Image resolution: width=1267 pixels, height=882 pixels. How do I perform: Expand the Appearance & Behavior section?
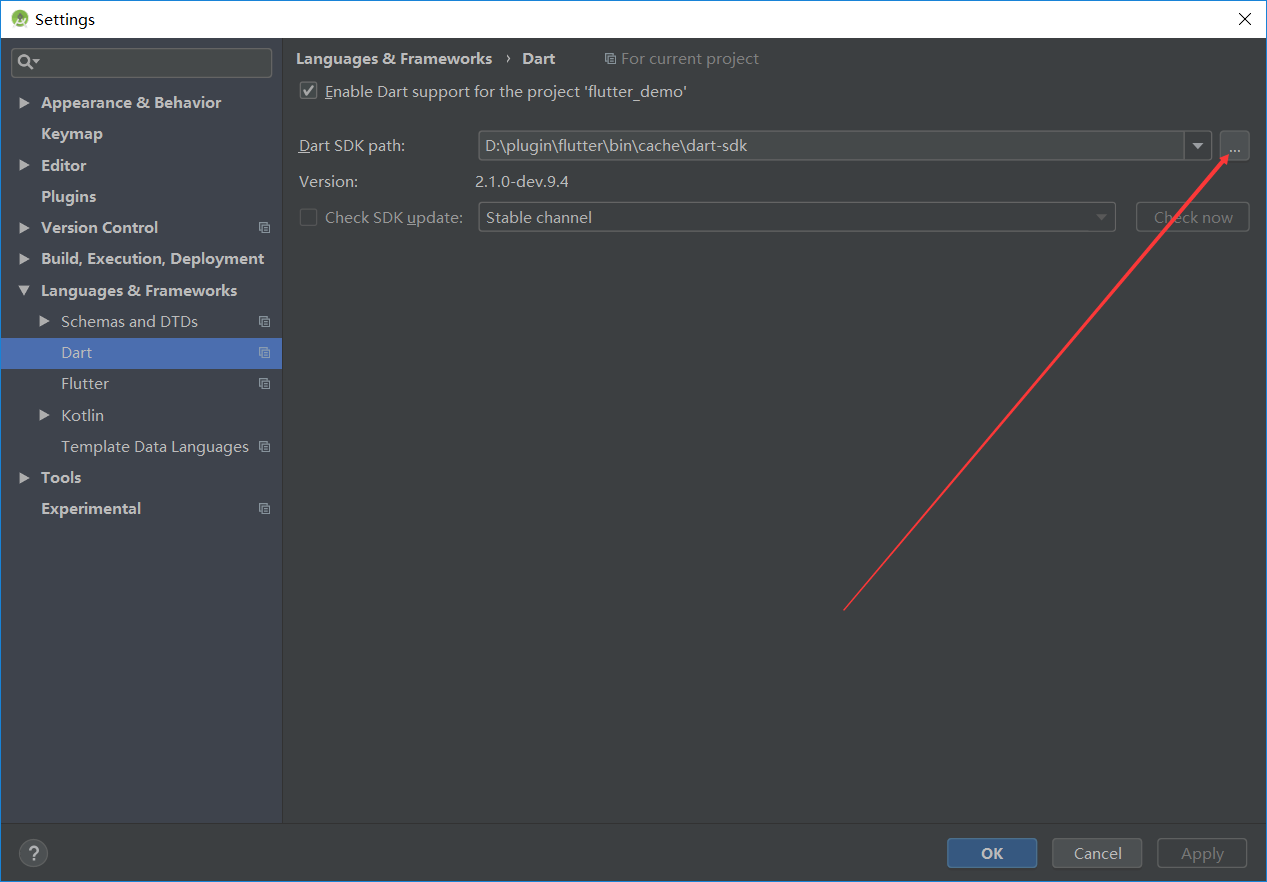pos(24,103)
